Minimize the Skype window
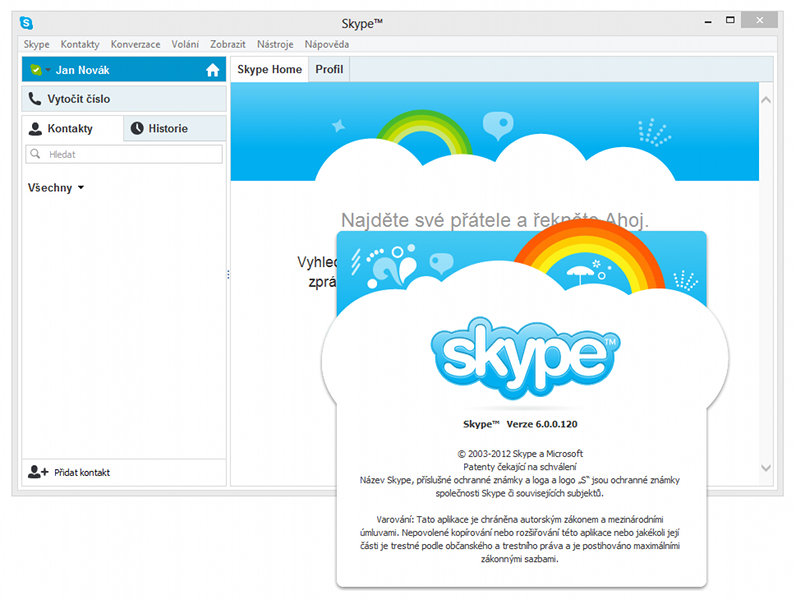The height and width of the screenshot is (600, 796). 708,21
